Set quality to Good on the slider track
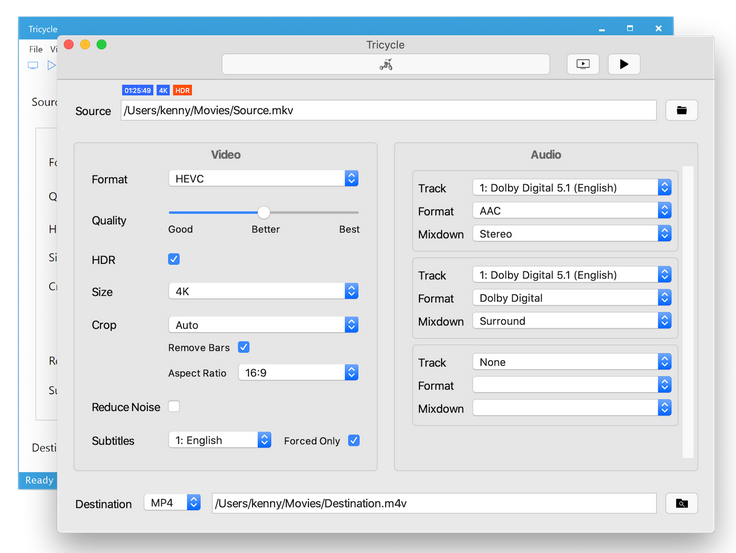The height and width of the screenshot is (553, 736). coord(171,213)
